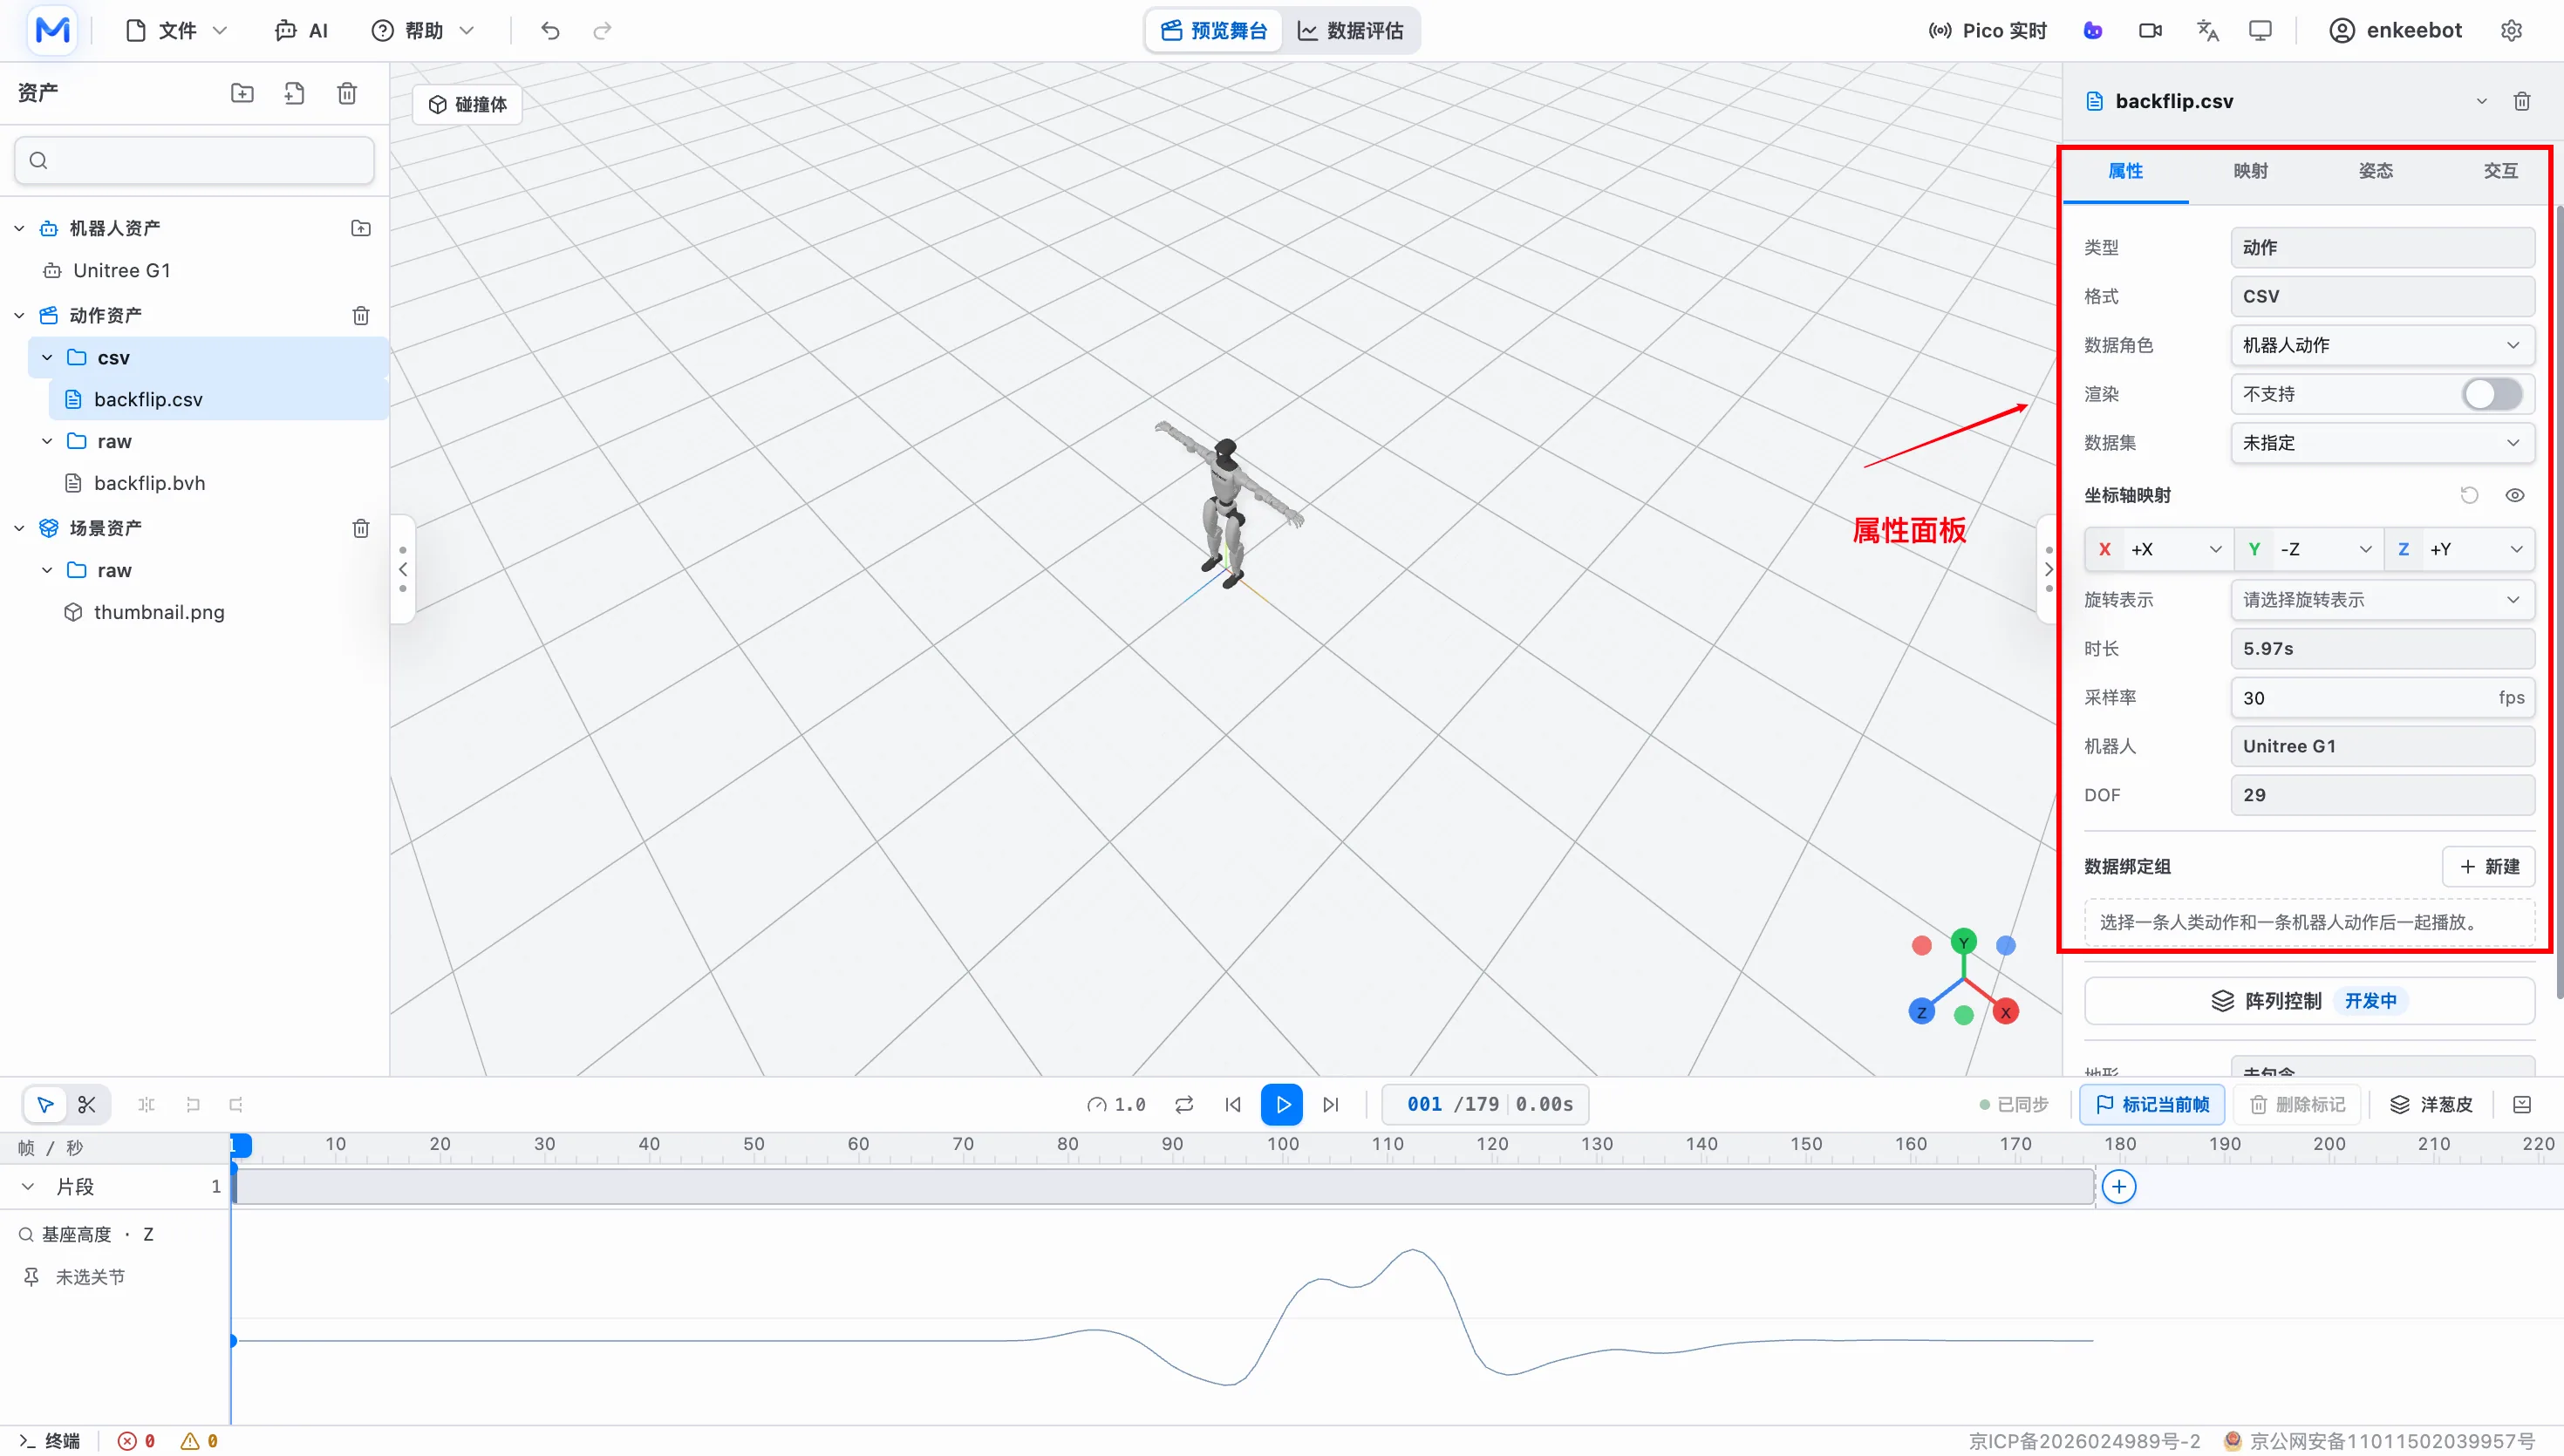Switch to the 数据评估 tab
Screen dimensions: 2564x1456
click(x=1350, y=30)
